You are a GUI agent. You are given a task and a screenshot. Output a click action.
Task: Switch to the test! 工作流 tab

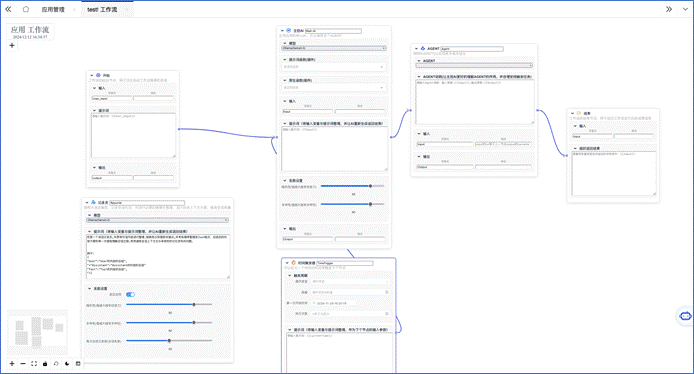(102, 9)
